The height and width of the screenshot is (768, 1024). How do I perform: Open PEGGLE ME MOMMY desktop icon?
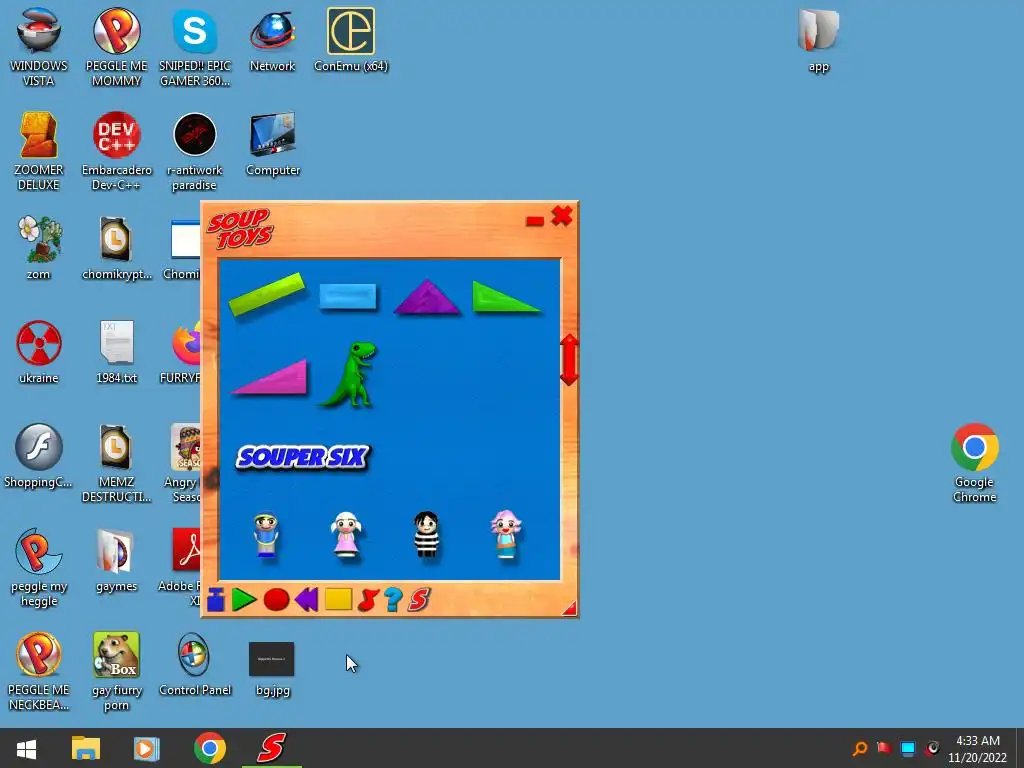[x=116, y=47]
